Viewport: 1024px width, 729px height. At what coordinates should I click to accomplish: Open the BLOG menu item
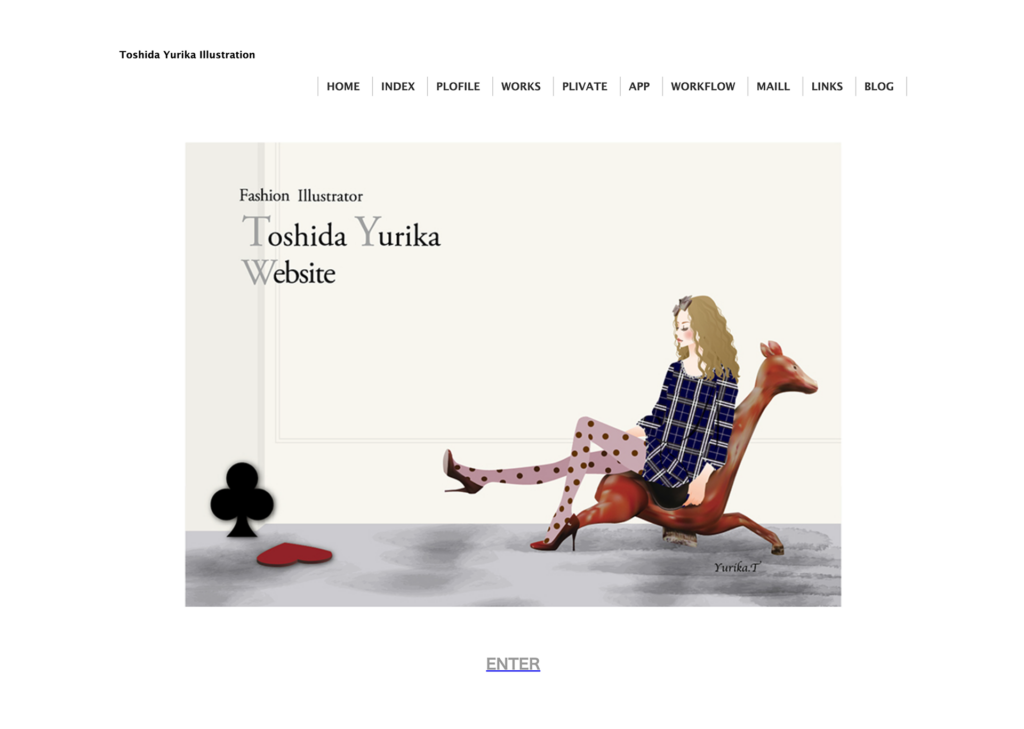pos(878,86)
